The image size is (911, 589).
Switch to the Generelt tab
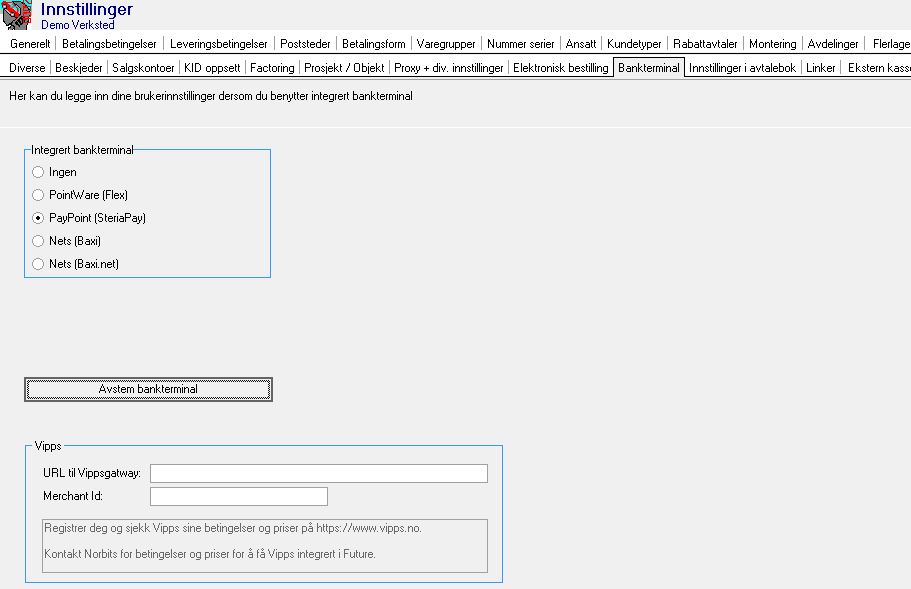(x=30, y=44)
